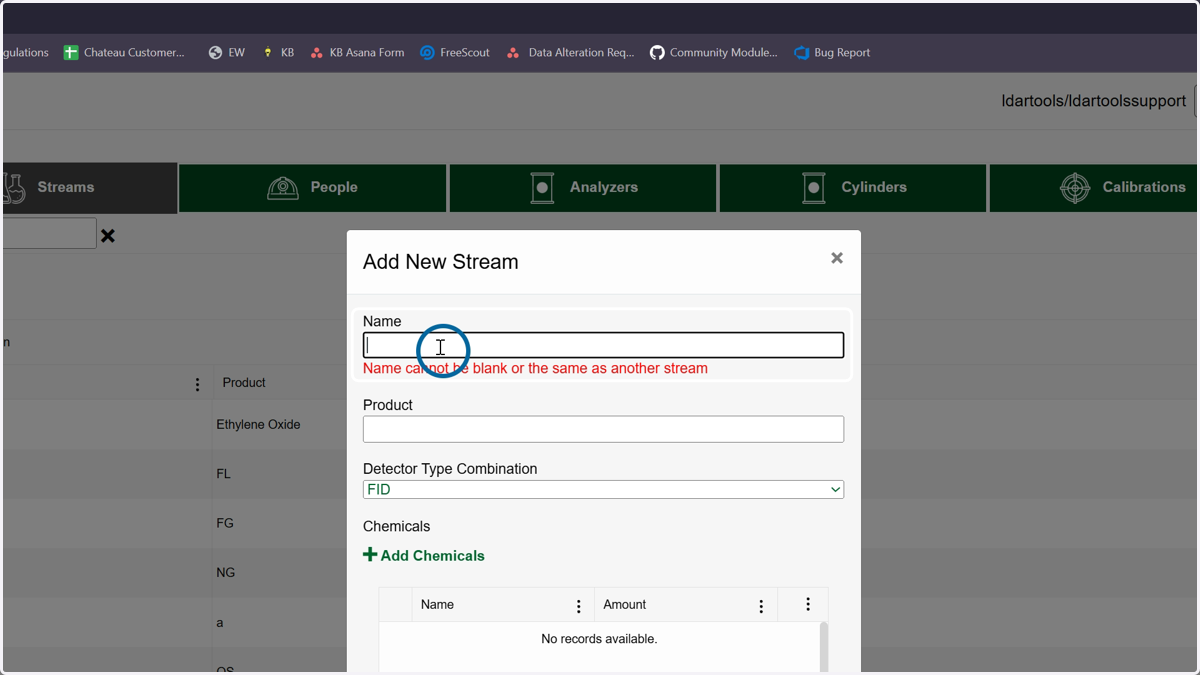Open column menu left of Product header
This screenshot has width=1200, height=675.
pyautogui.click(x=197, y=384)
